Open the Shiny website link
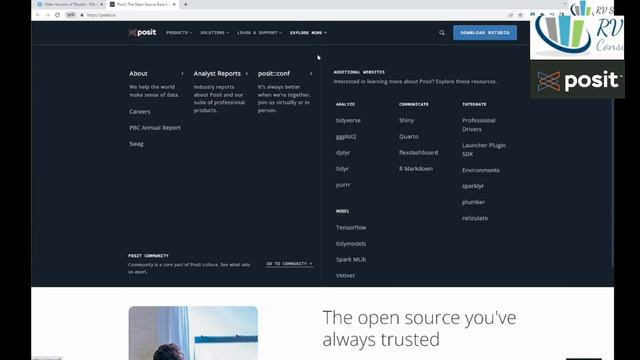640x360 pixels. [x=407, y=120]
